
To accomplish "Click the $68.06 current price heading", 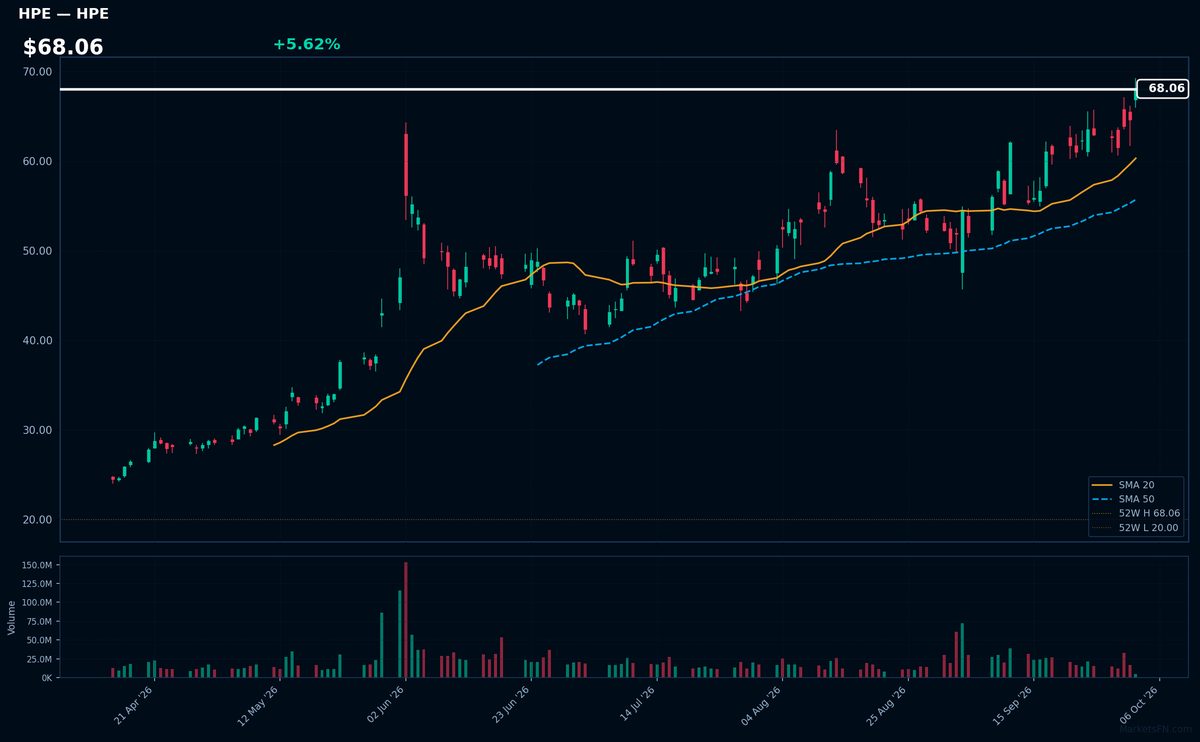I will click(x=63, y=47).
